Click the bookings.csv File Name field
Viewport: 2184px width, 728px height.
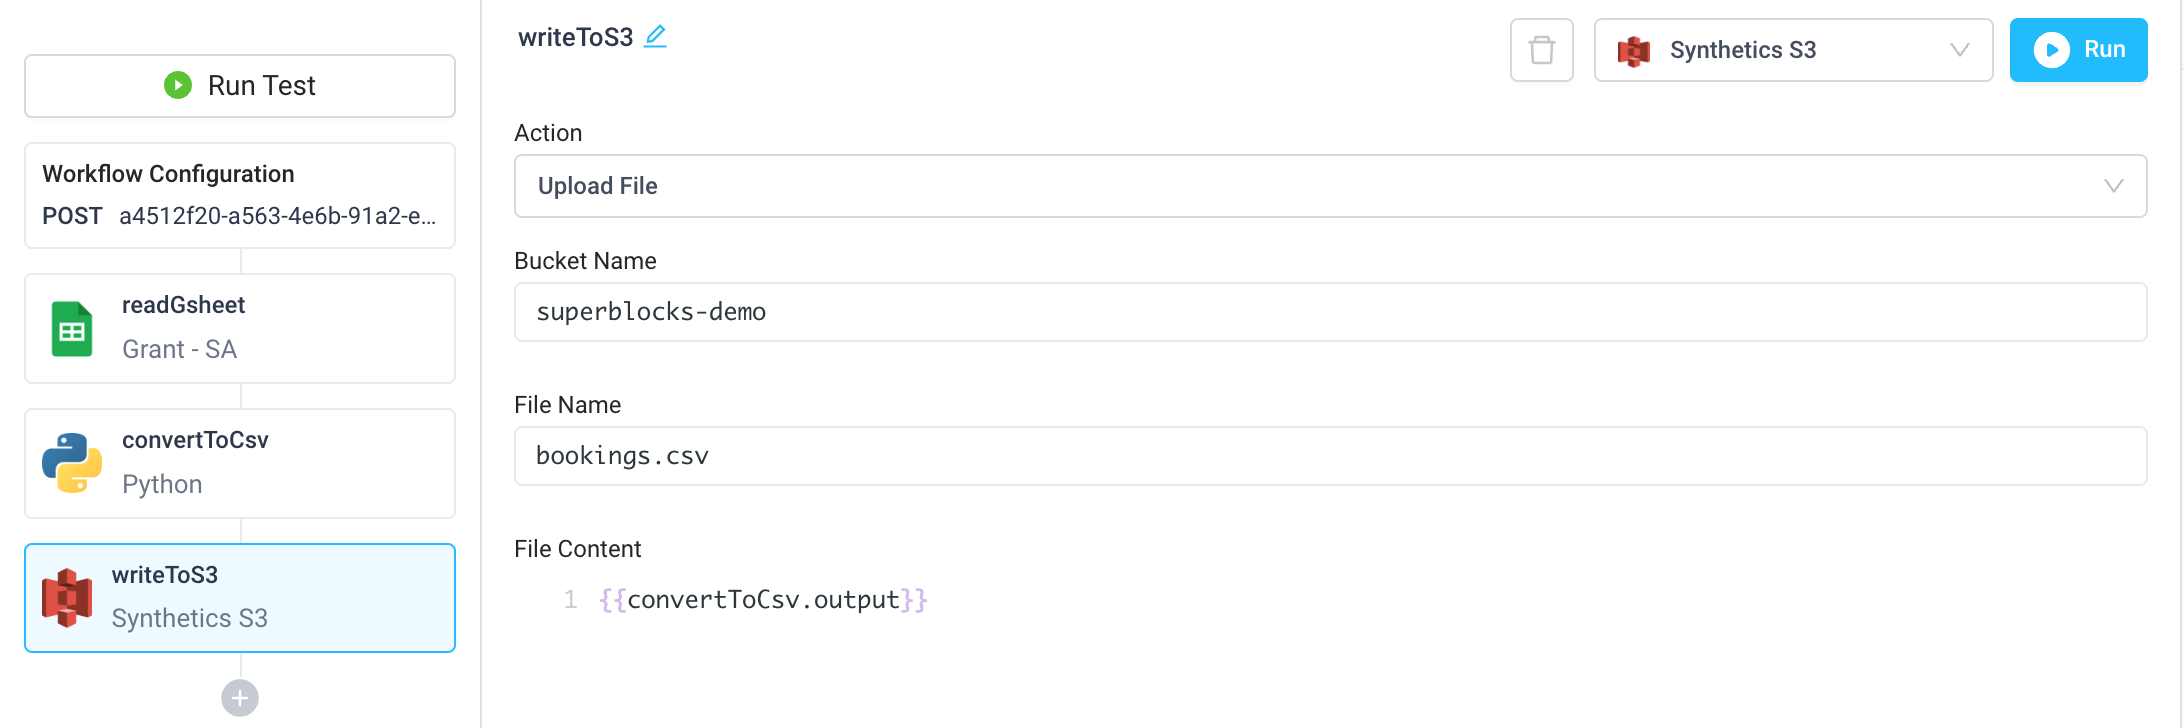[x=1330, y=455]
